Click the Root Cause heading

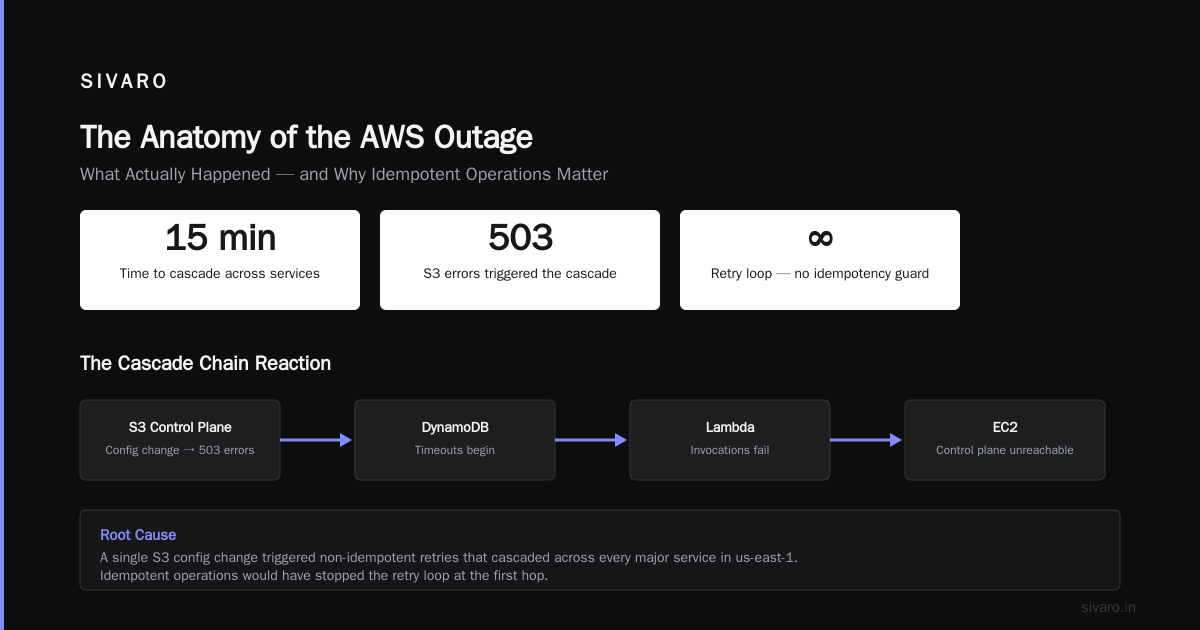pos(138,535)
